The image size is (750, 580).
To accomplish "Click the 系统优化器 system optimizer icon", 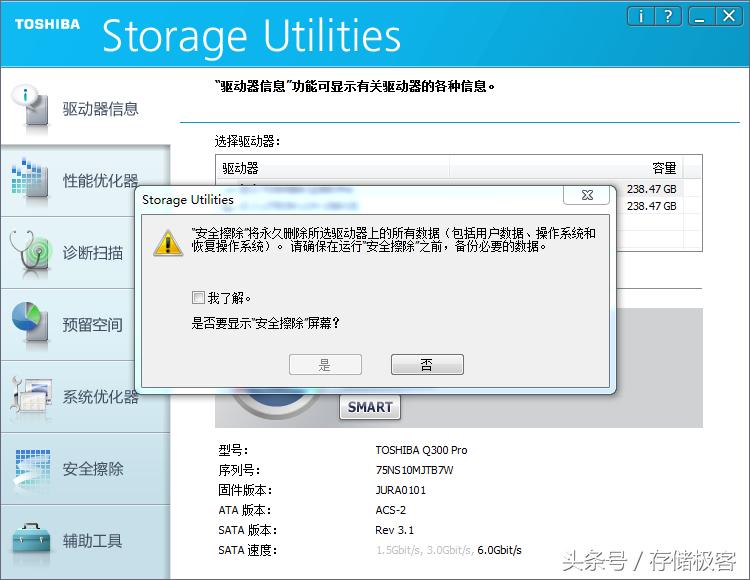I will pyautogui.click(x=29, y=396).
